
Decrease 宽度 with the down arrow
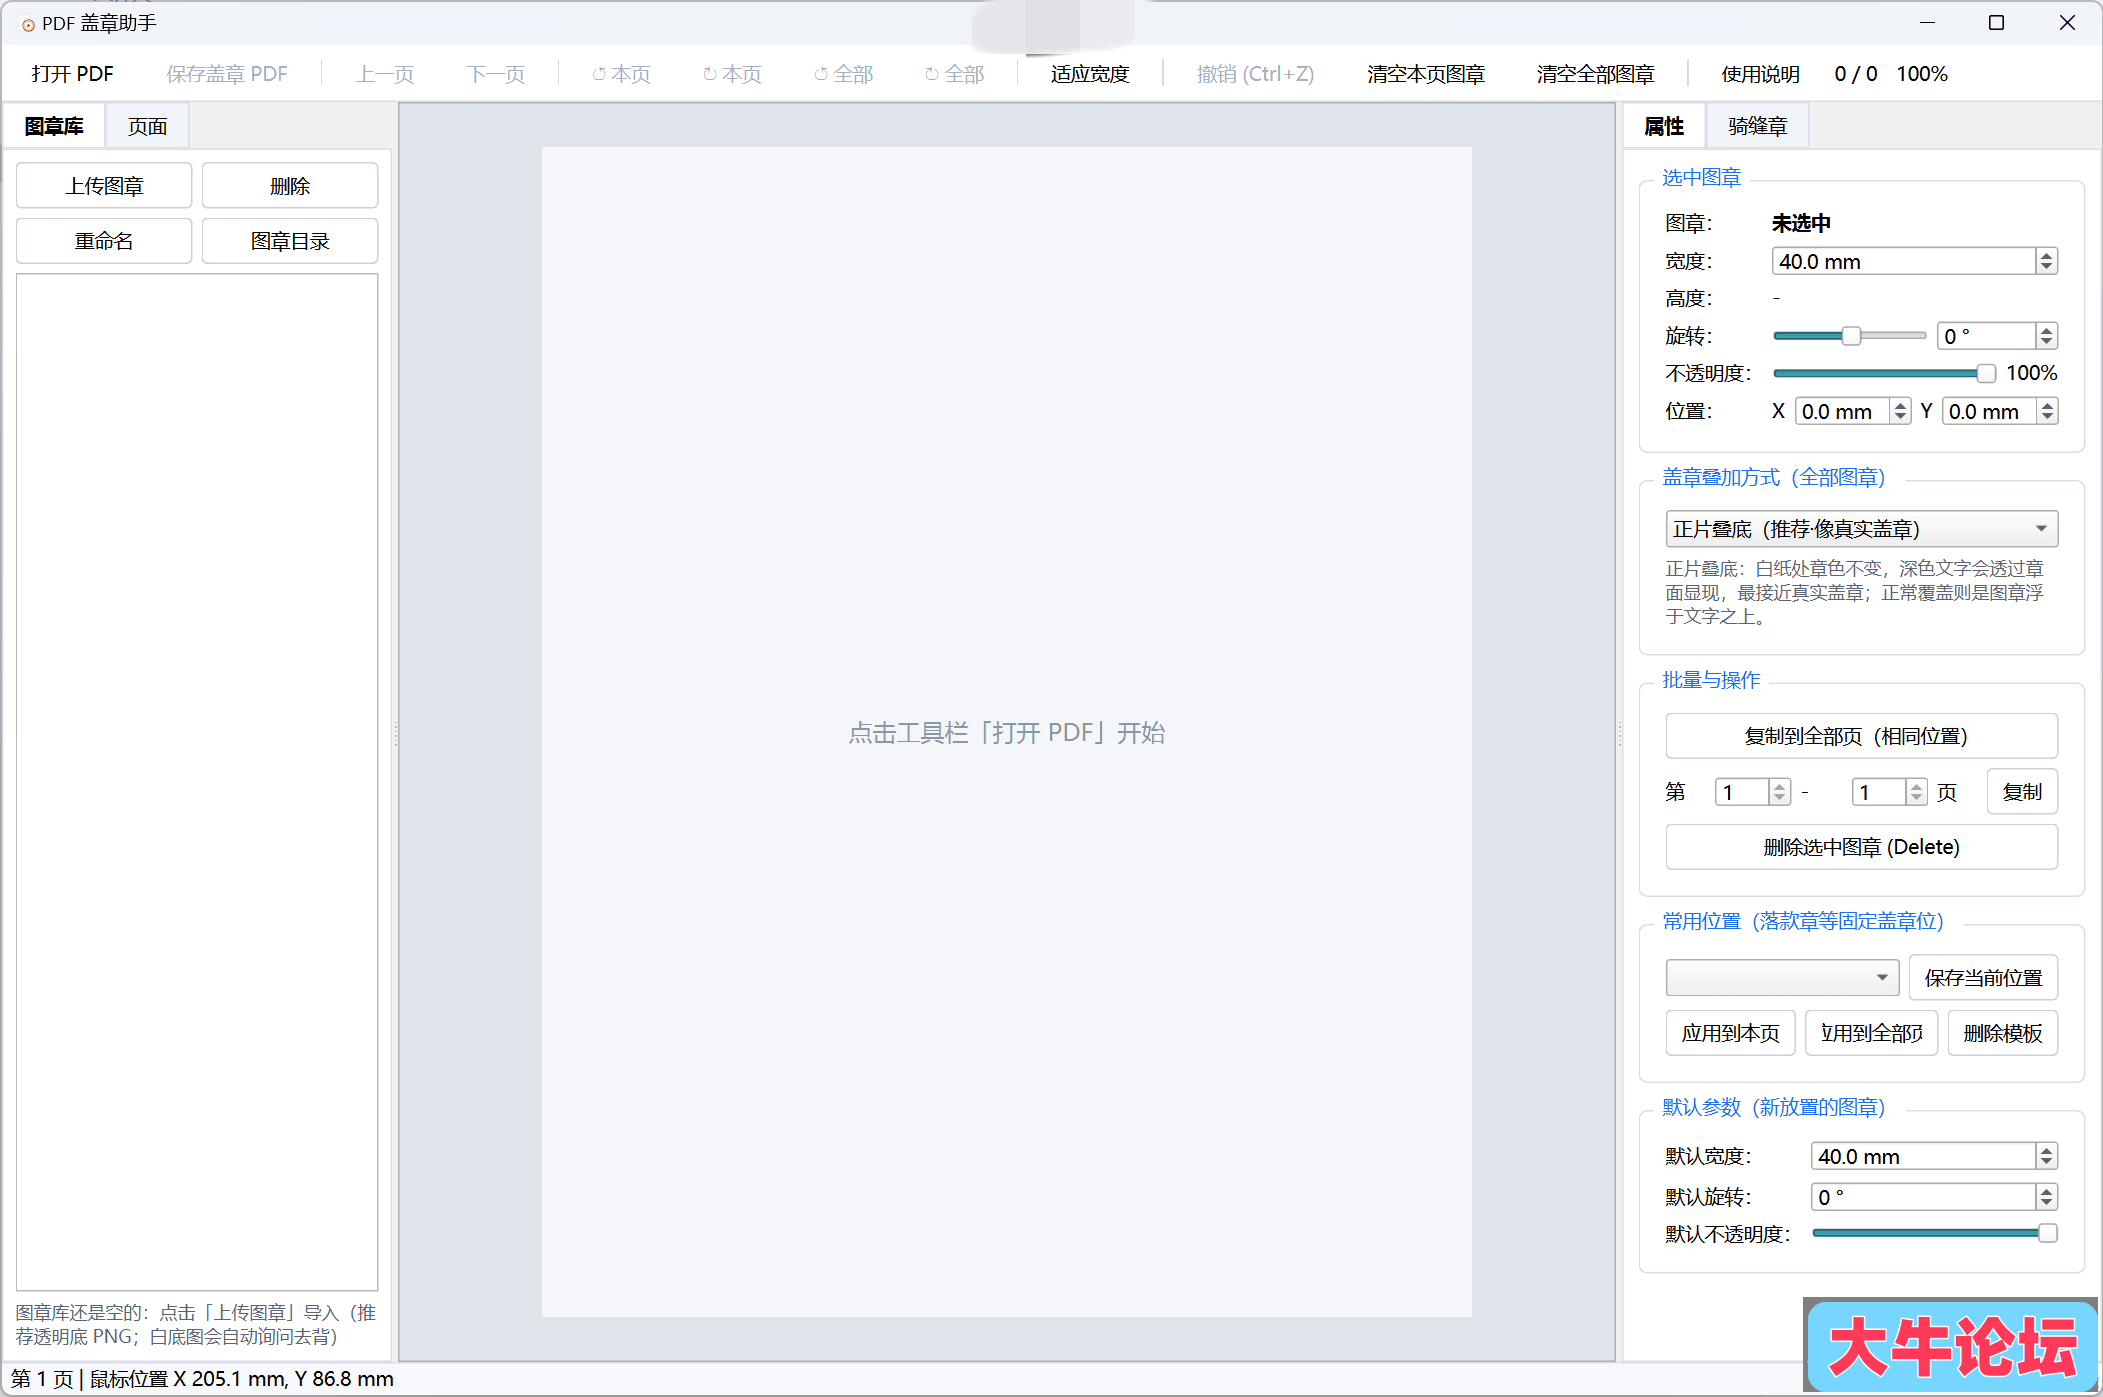[2047, 267]
